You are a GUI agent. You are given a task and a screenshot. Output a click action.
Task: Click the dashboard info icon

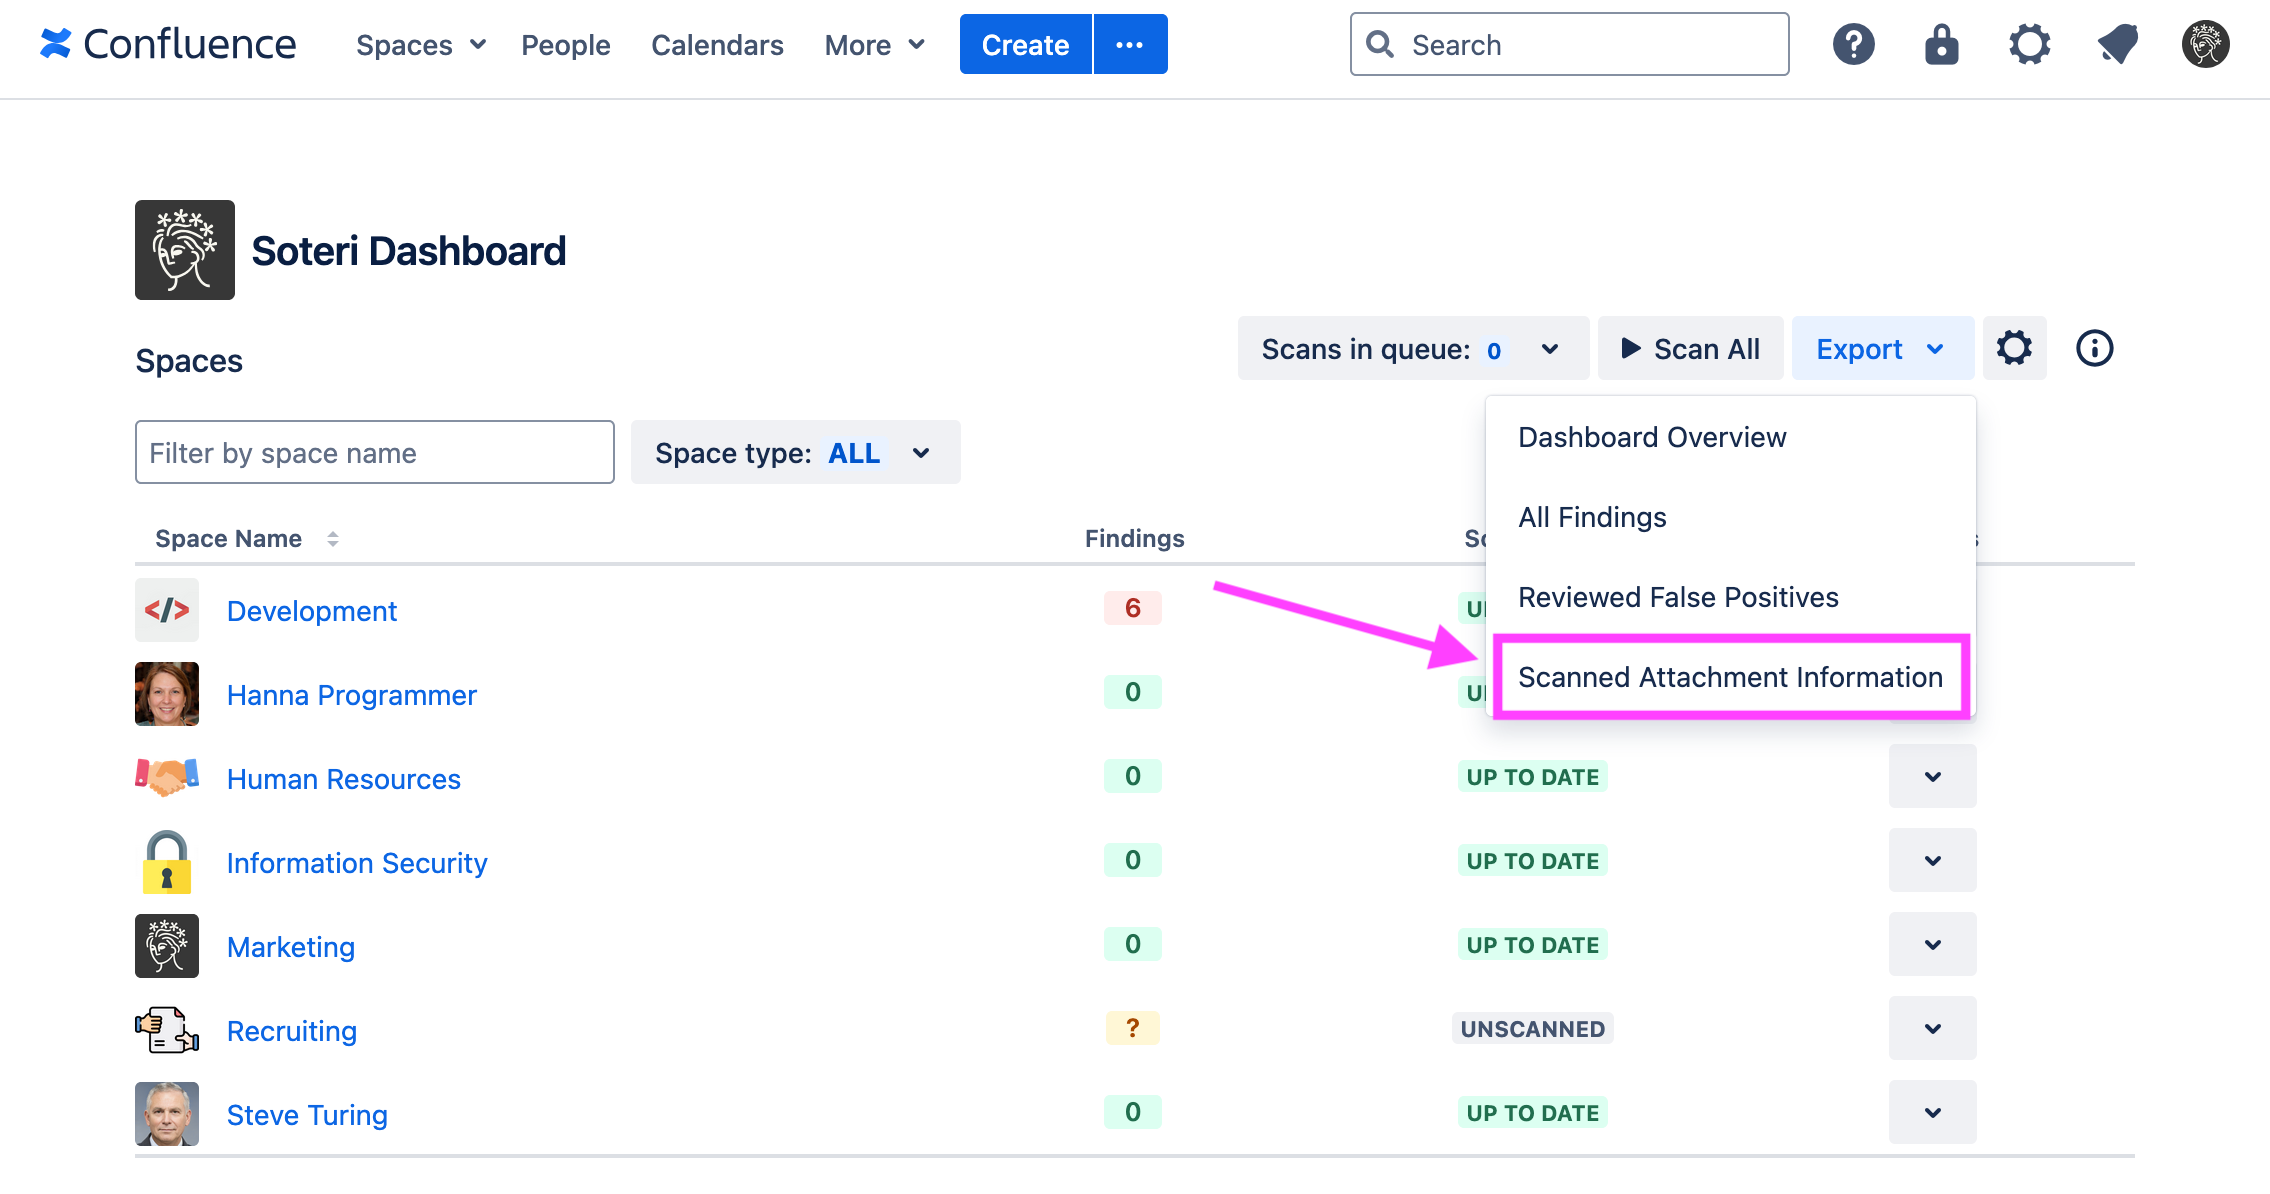pyautogui.click(x=2094, y=348)
